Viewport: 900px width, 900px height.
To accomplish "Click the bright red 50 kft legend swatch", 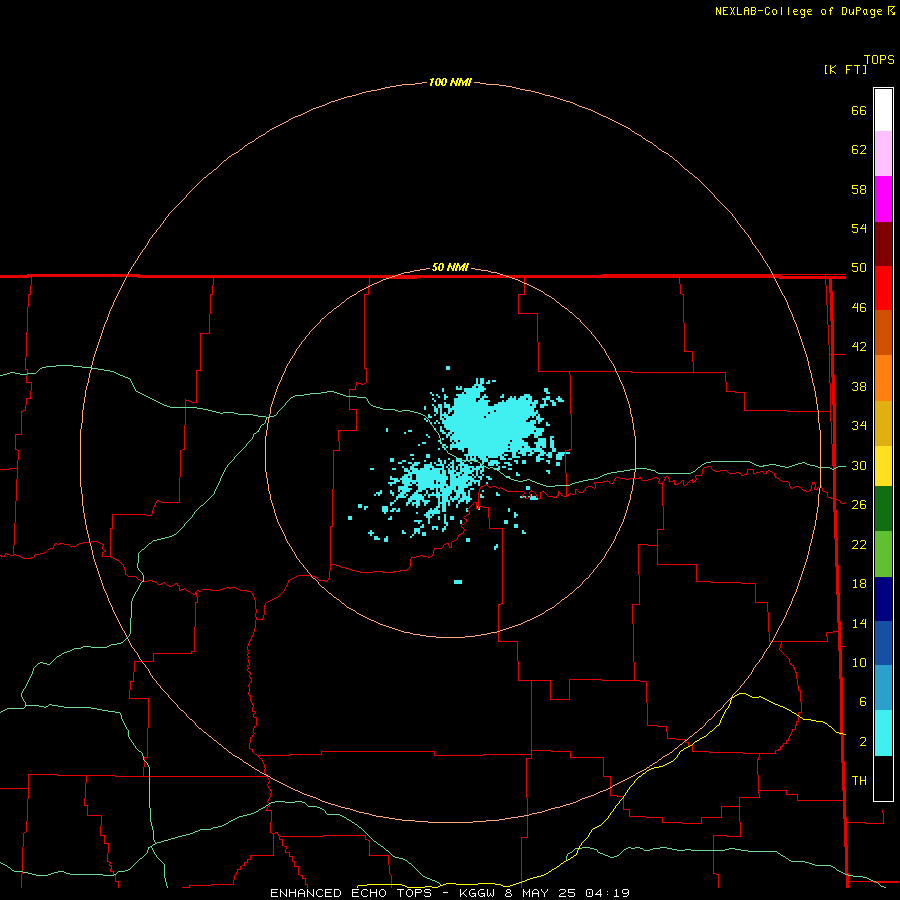I will (x=883, y=288).
